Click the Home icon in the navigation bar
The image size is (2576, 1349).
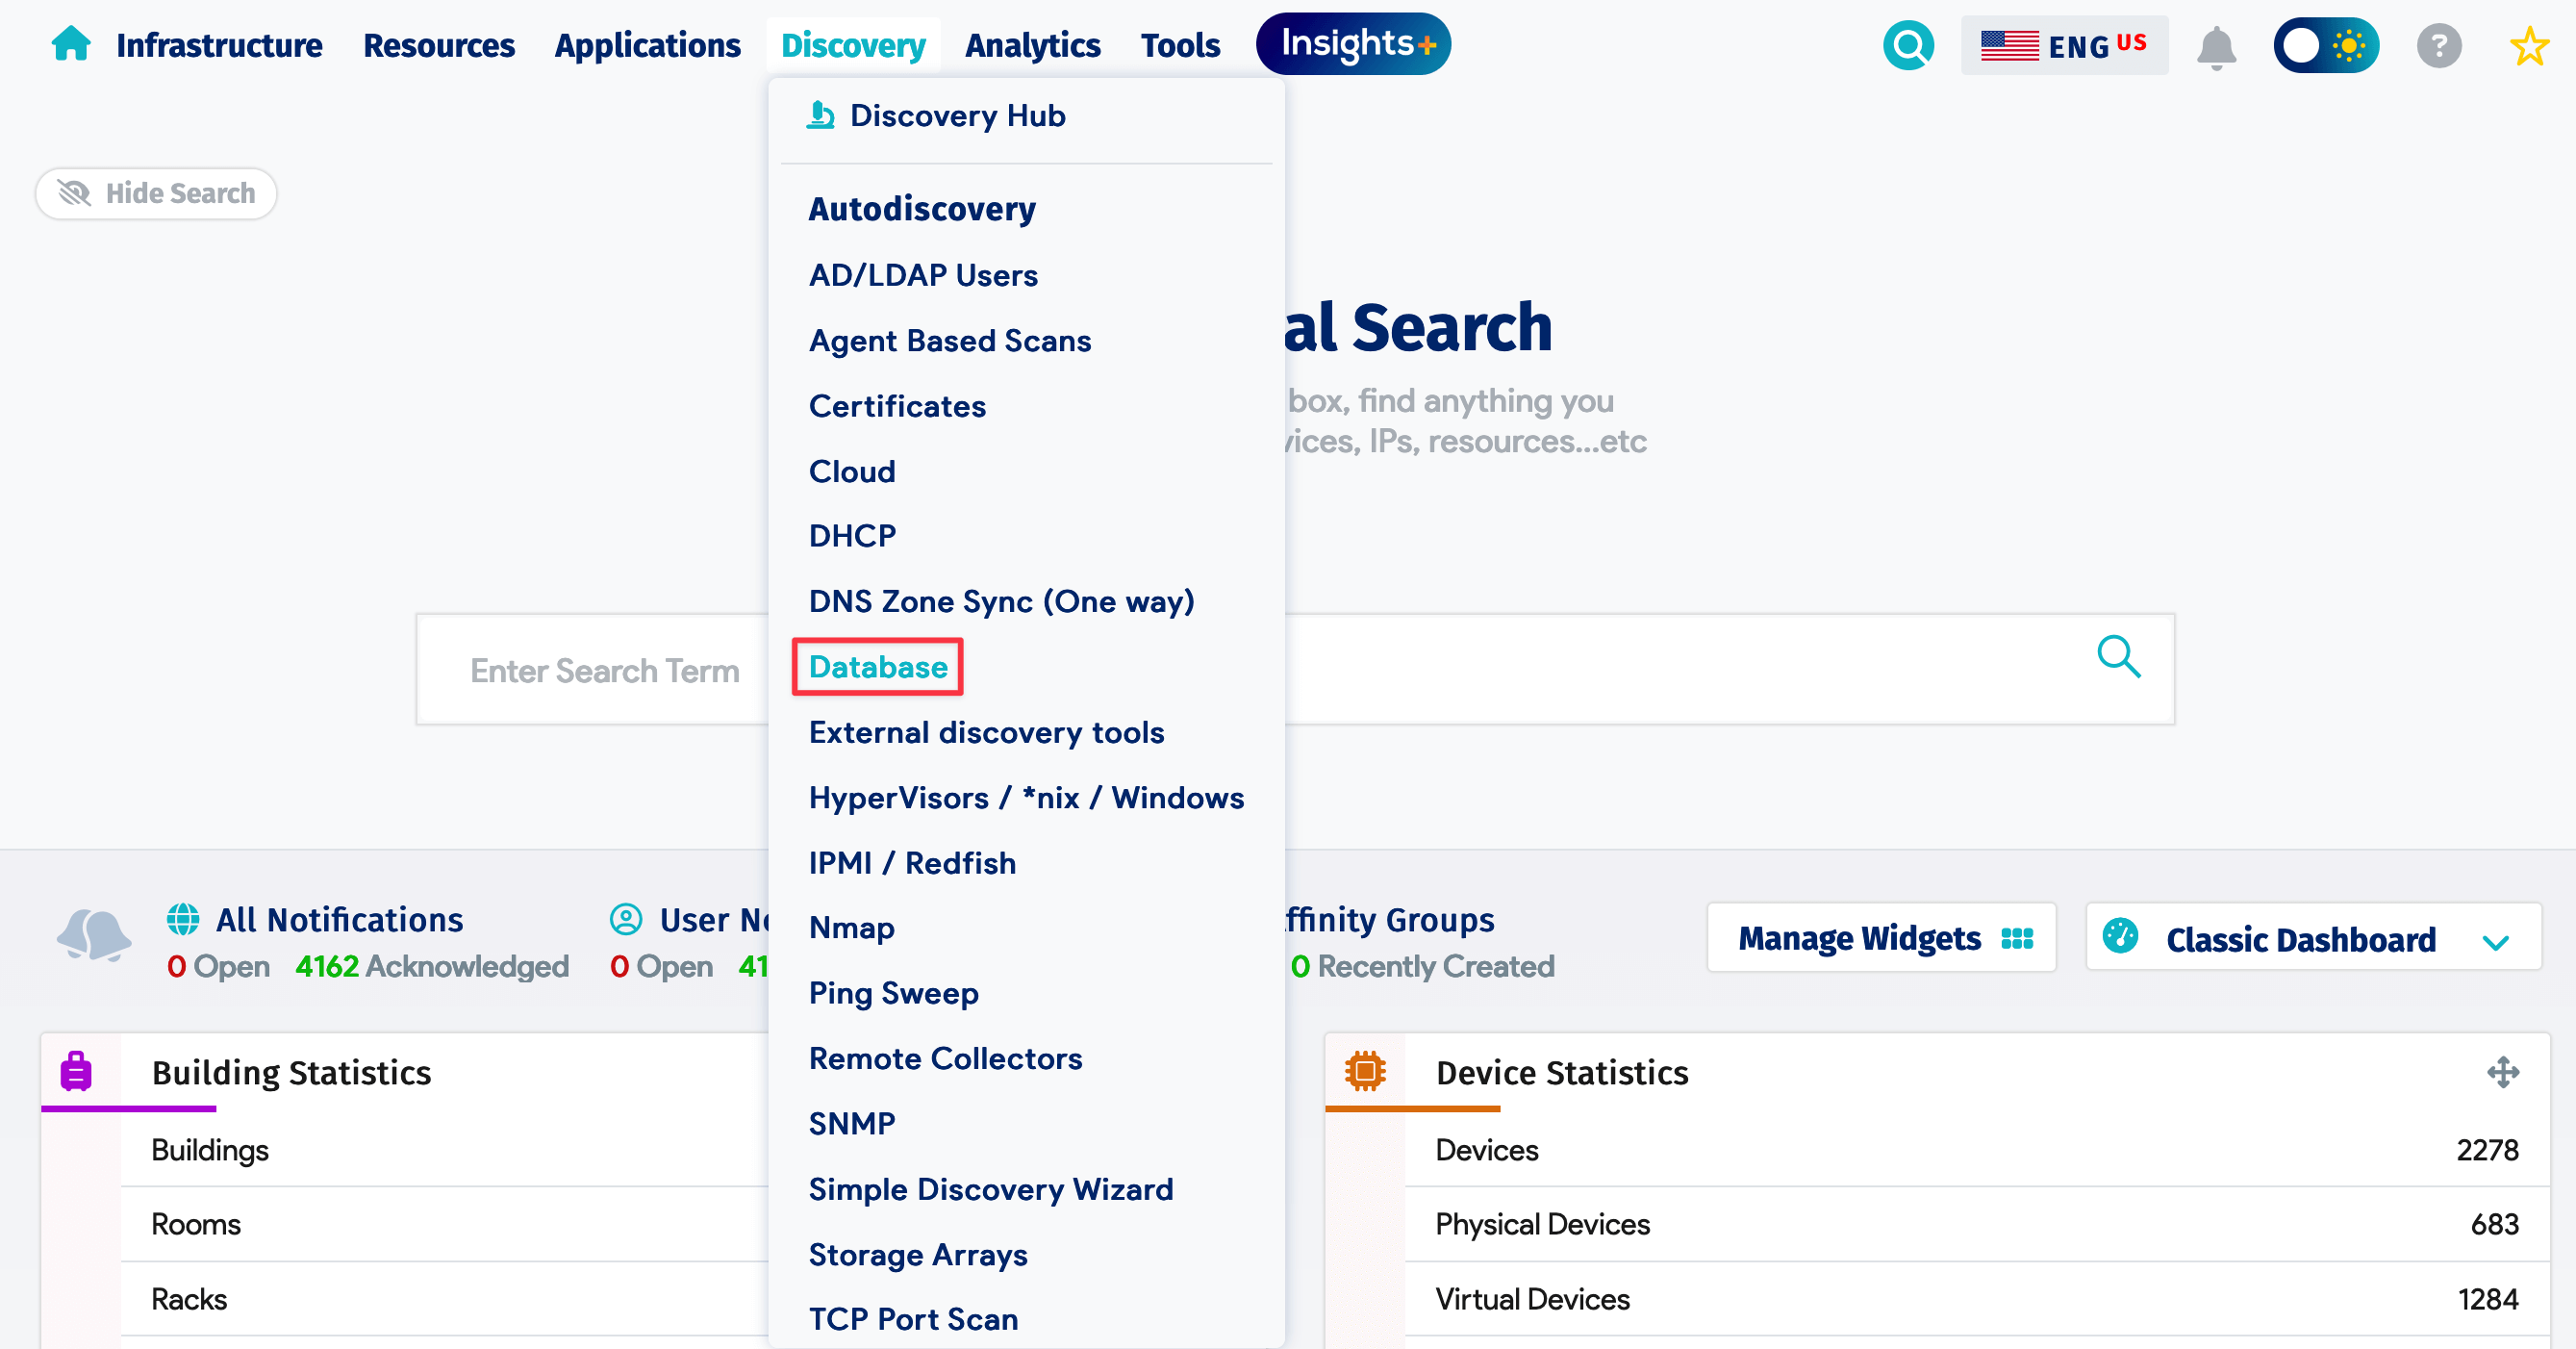(x=69, y=44)
